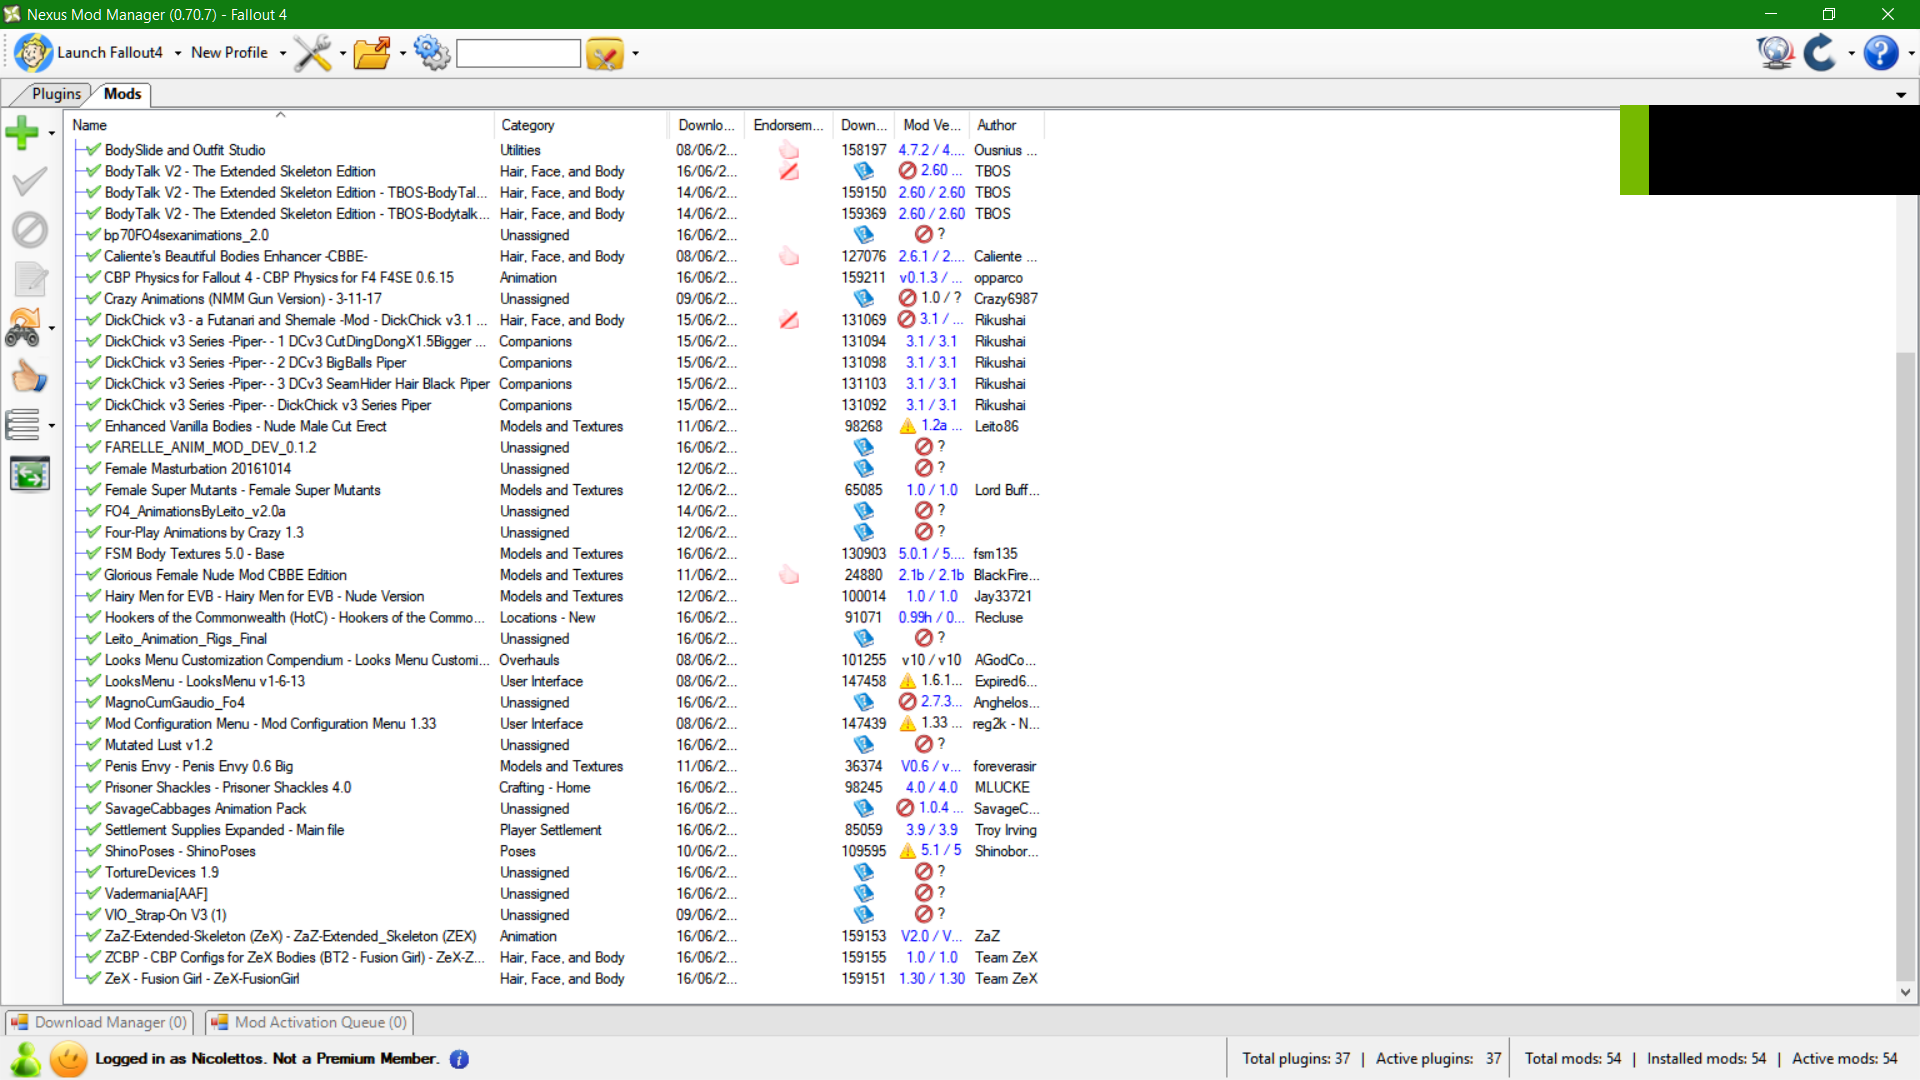1920x1080 pixels.
Task: Click red prohibited icon in the MagnoCumGaudio_Fo4 row
Action: point(907,702)
